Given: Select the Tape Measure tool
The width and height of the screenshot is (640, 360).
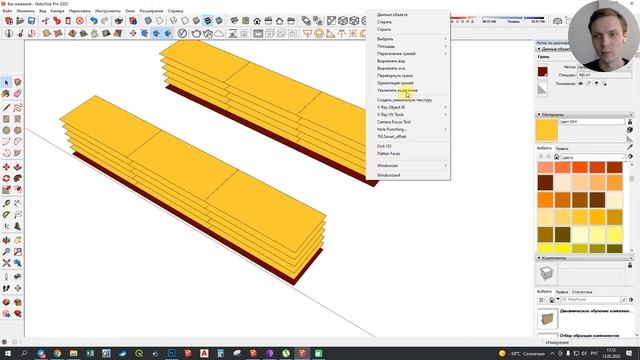Looking at the screenshot, I should 6,203.
